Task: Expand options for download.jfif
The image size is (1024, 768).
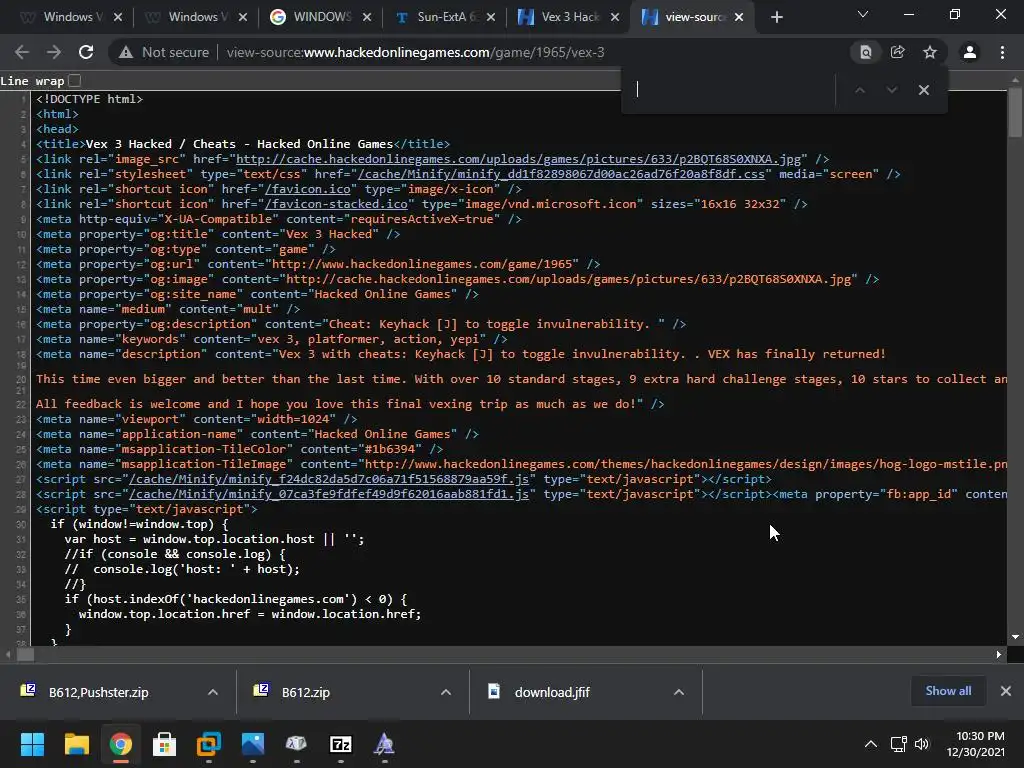Action: coord(679,692)
